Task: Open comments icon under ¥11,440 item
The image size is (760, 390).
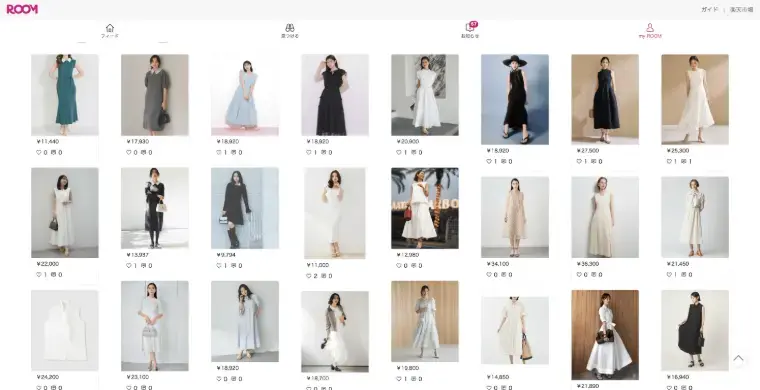Action: [x=54, y=152]
